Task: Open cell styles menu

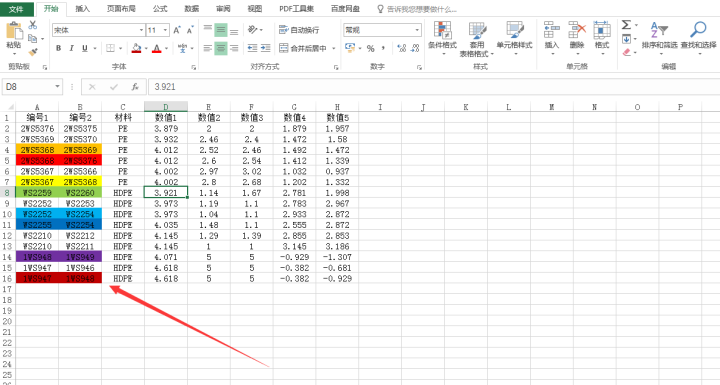Action: click(x=514, y=39)
